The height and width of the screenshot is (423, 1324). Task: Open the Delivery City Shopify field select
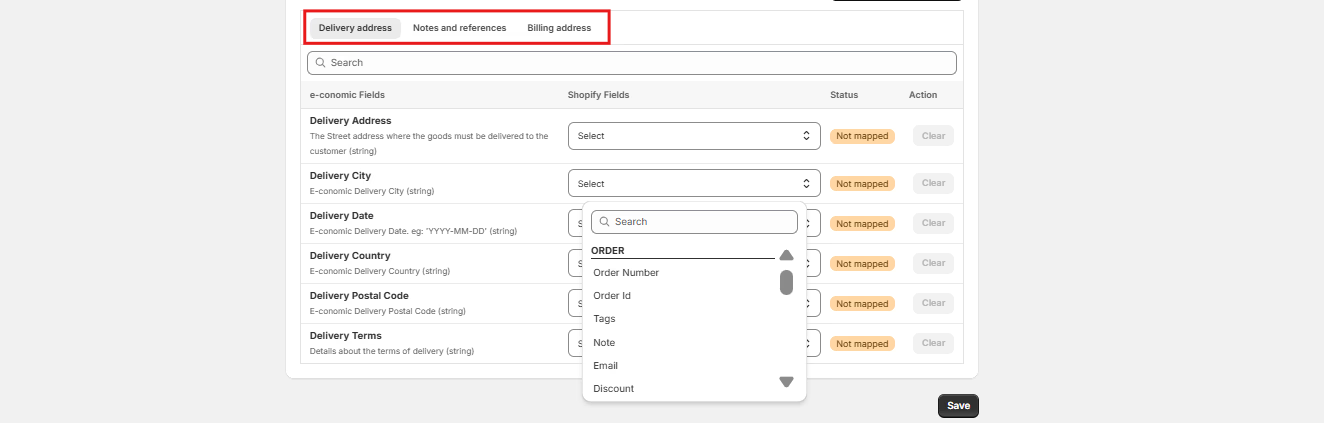(x=694, y=184)
